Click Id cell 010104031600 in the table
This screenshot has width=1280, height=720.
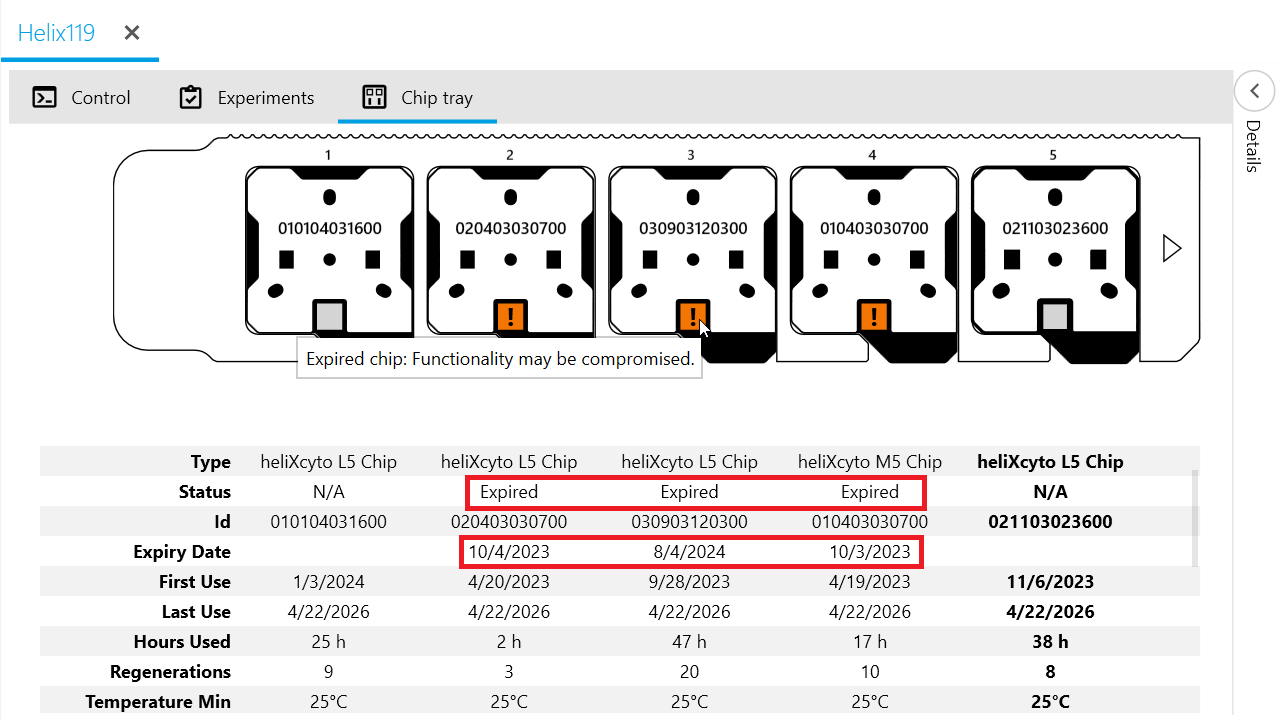point(328,522)
